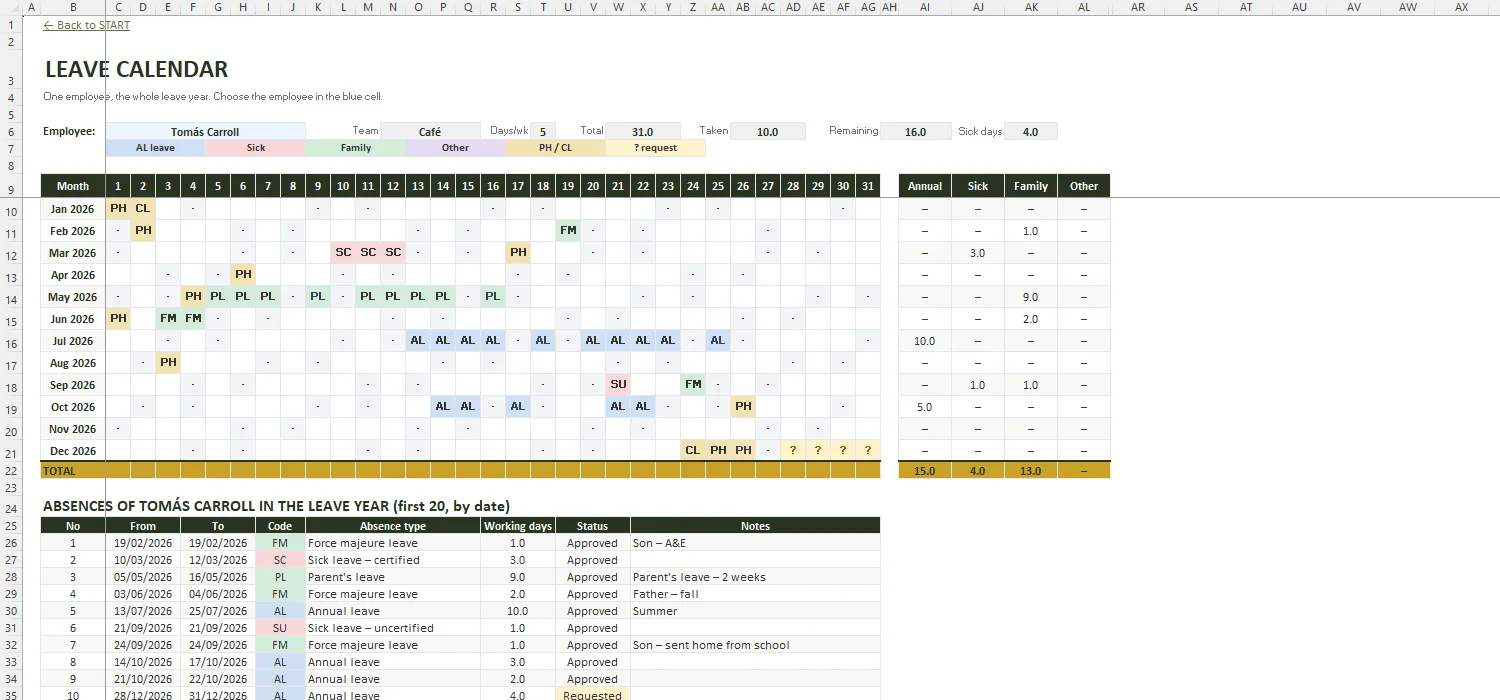Click the Parent's leave absence type cell
1500x700 pixels.
click(393, 577)
